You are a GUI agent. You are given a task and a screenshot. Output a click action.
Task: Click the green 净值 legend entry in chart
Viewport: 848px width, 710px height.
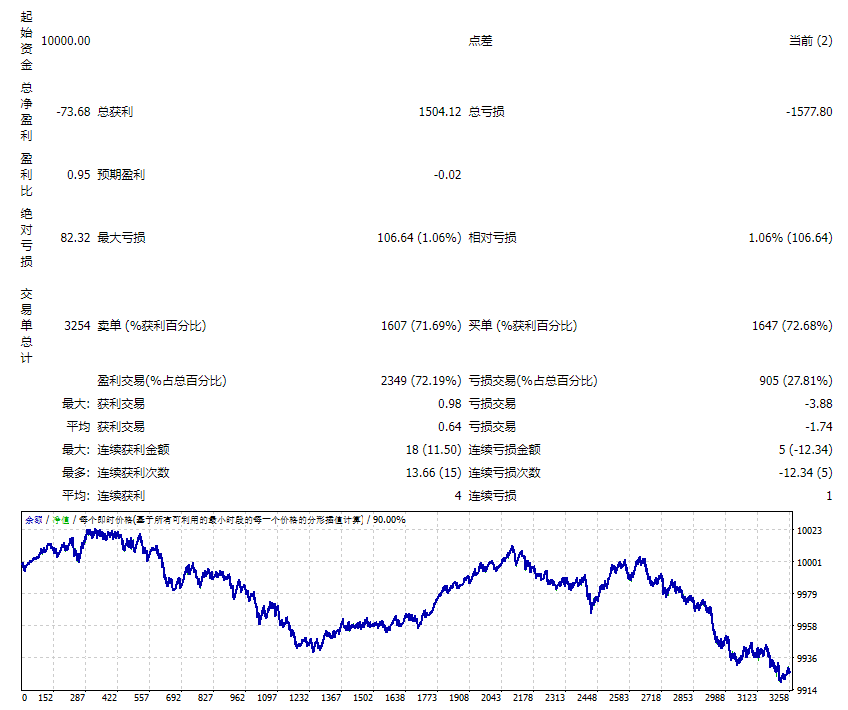[x=61, y=520]
